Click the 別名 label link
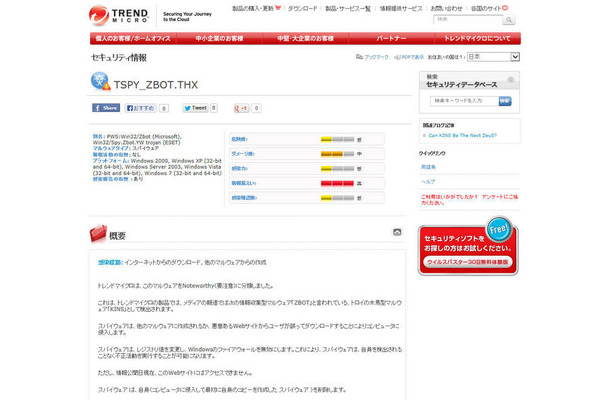 [98, 137]
